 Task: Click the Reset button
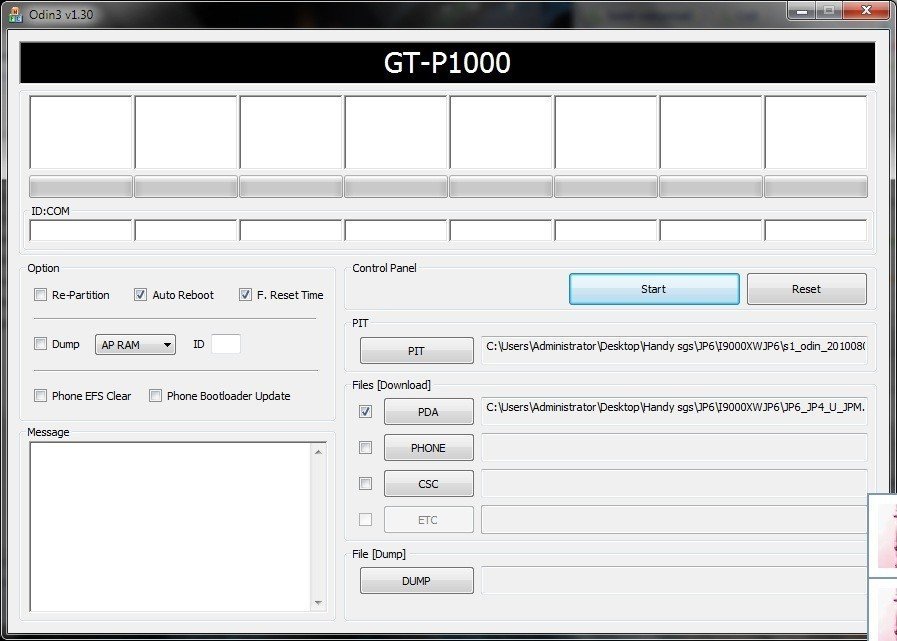807,289
